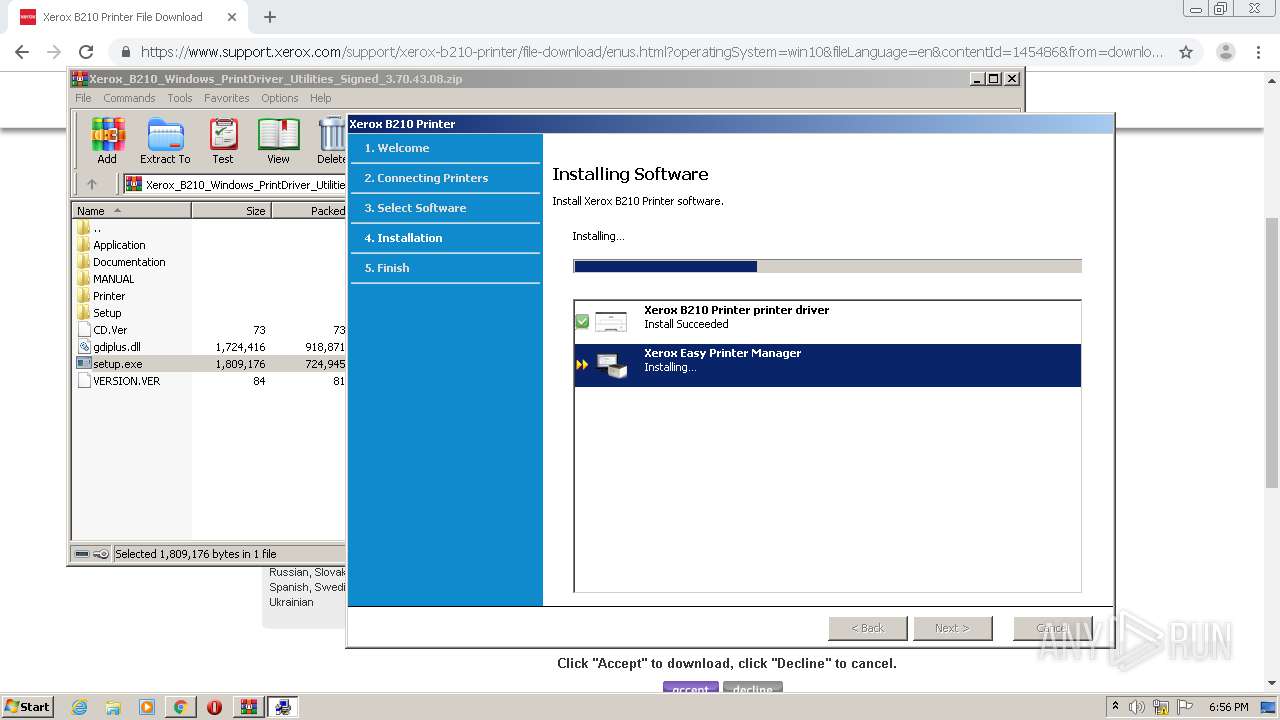Open the WinRAR File menu
The width and height of the screenshot is (1280, 720).
[83, 98]
